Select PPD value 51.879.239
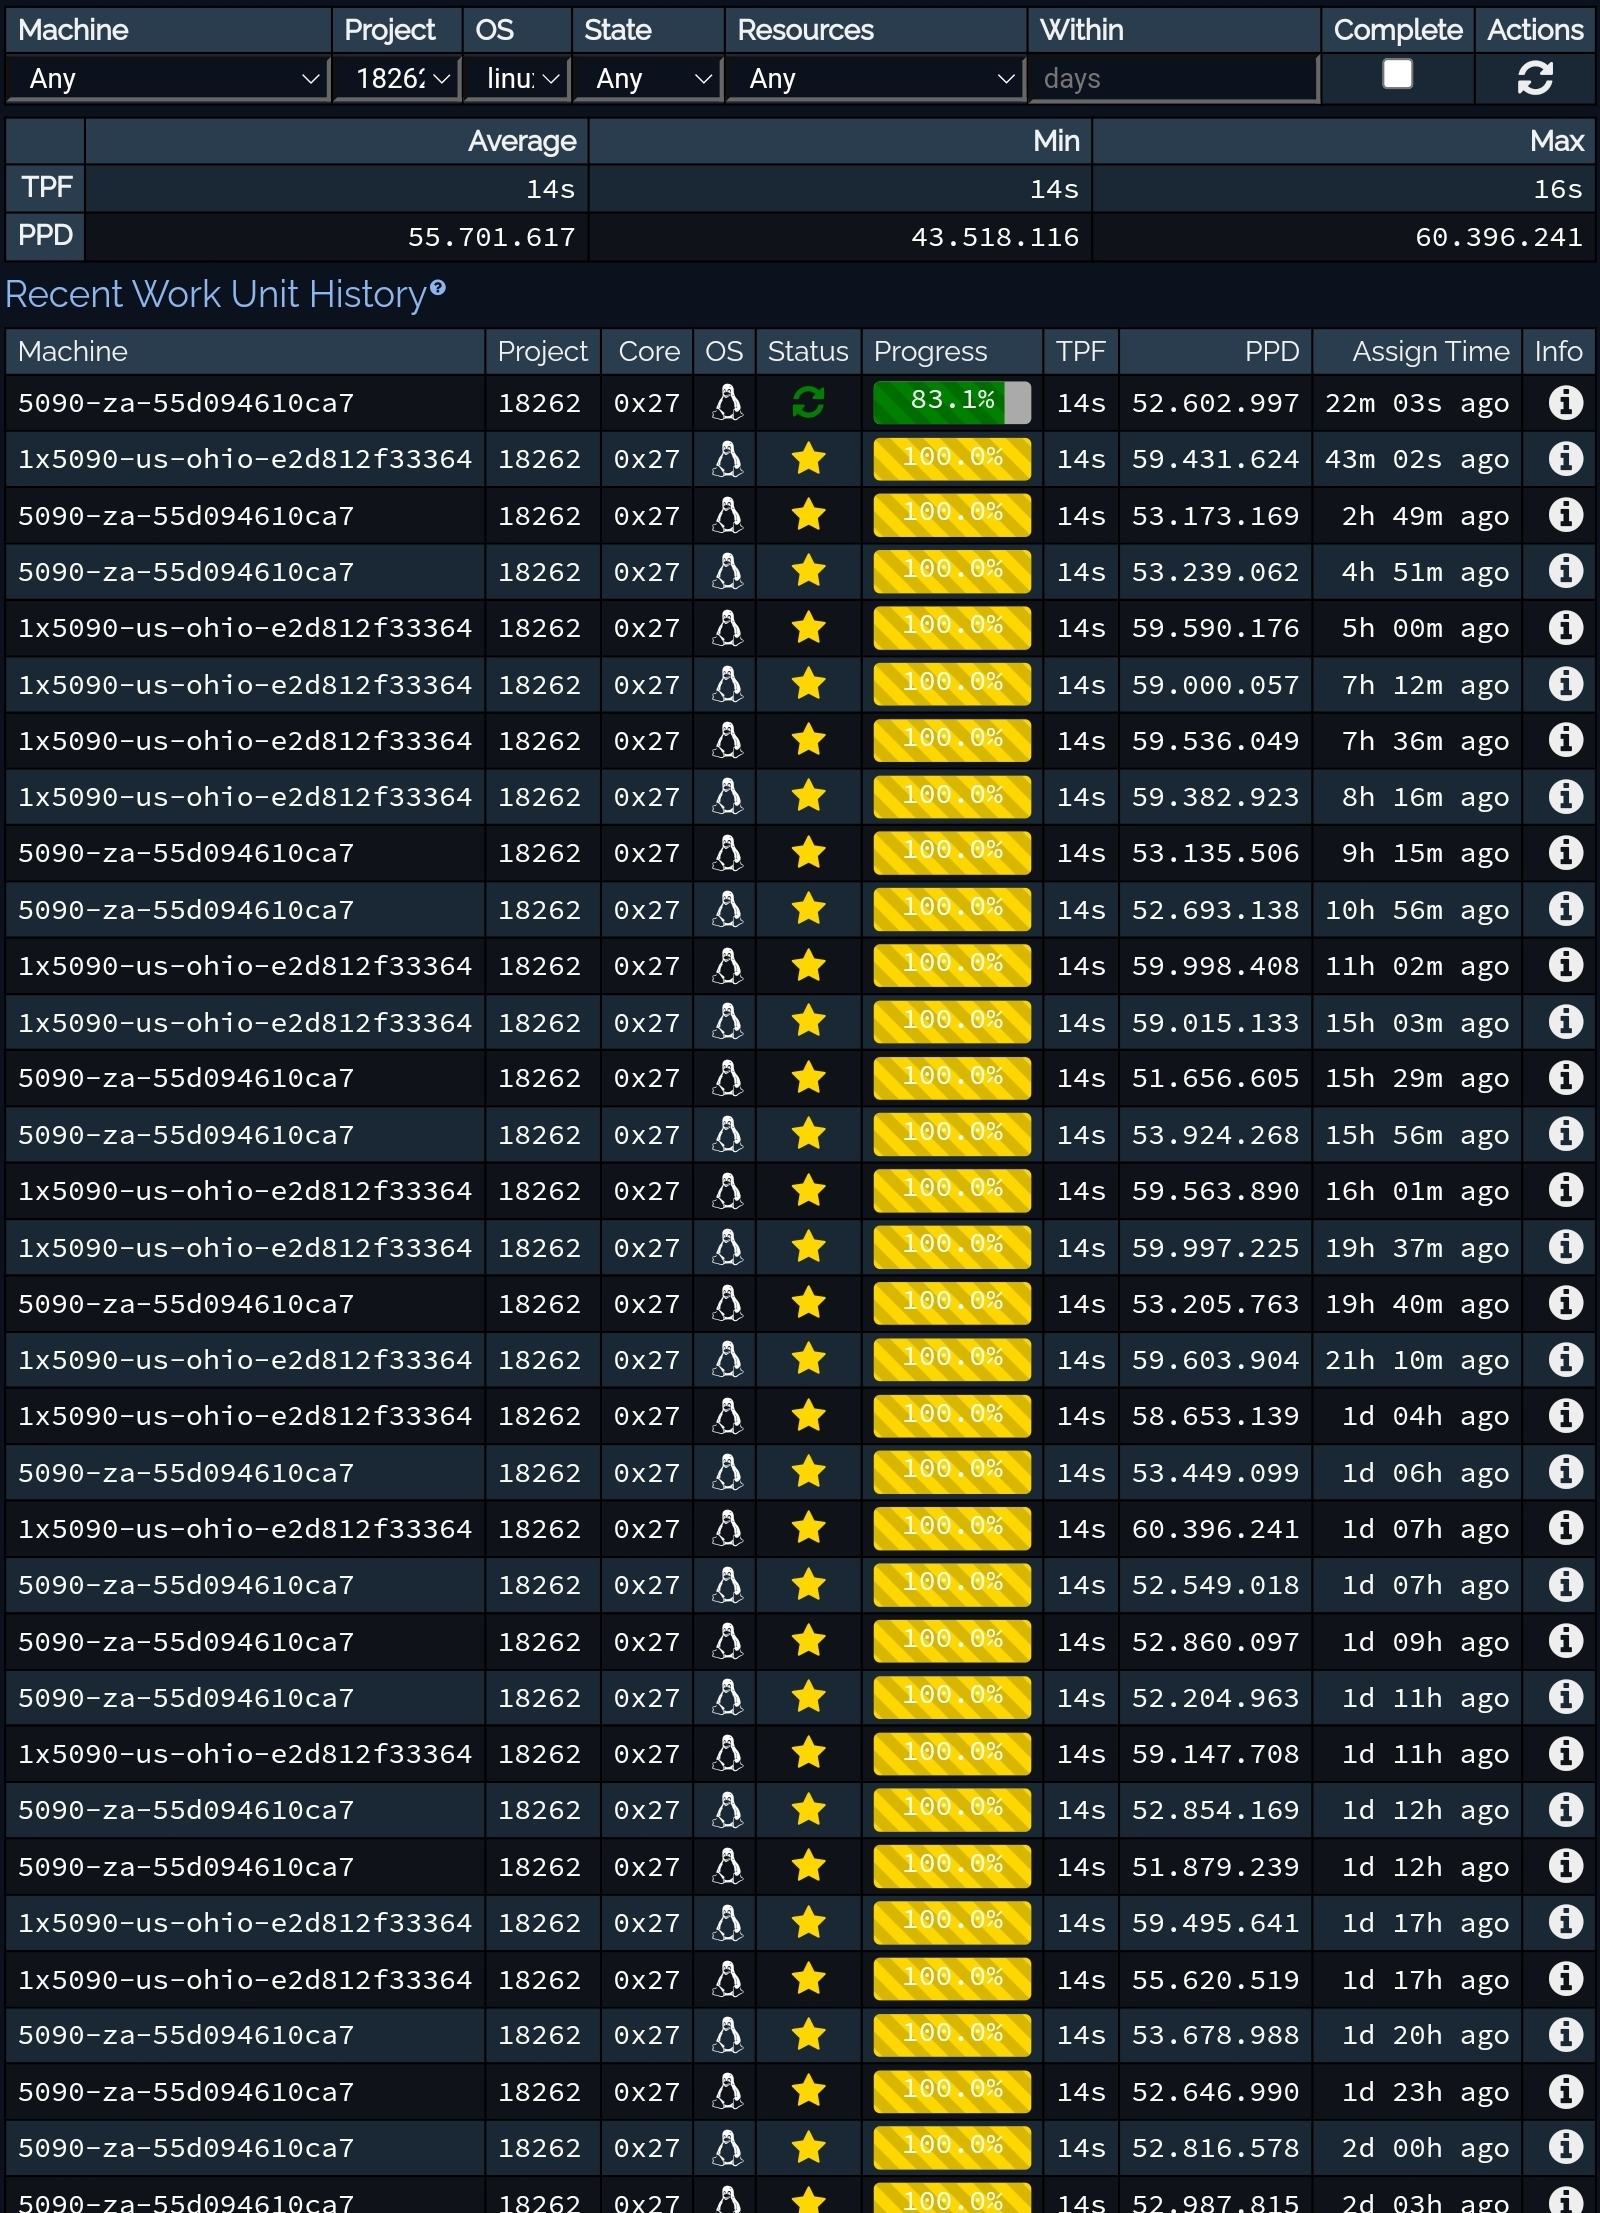The image size is (1600, 2213). pyautogui.click(x=1215, y=1867)
